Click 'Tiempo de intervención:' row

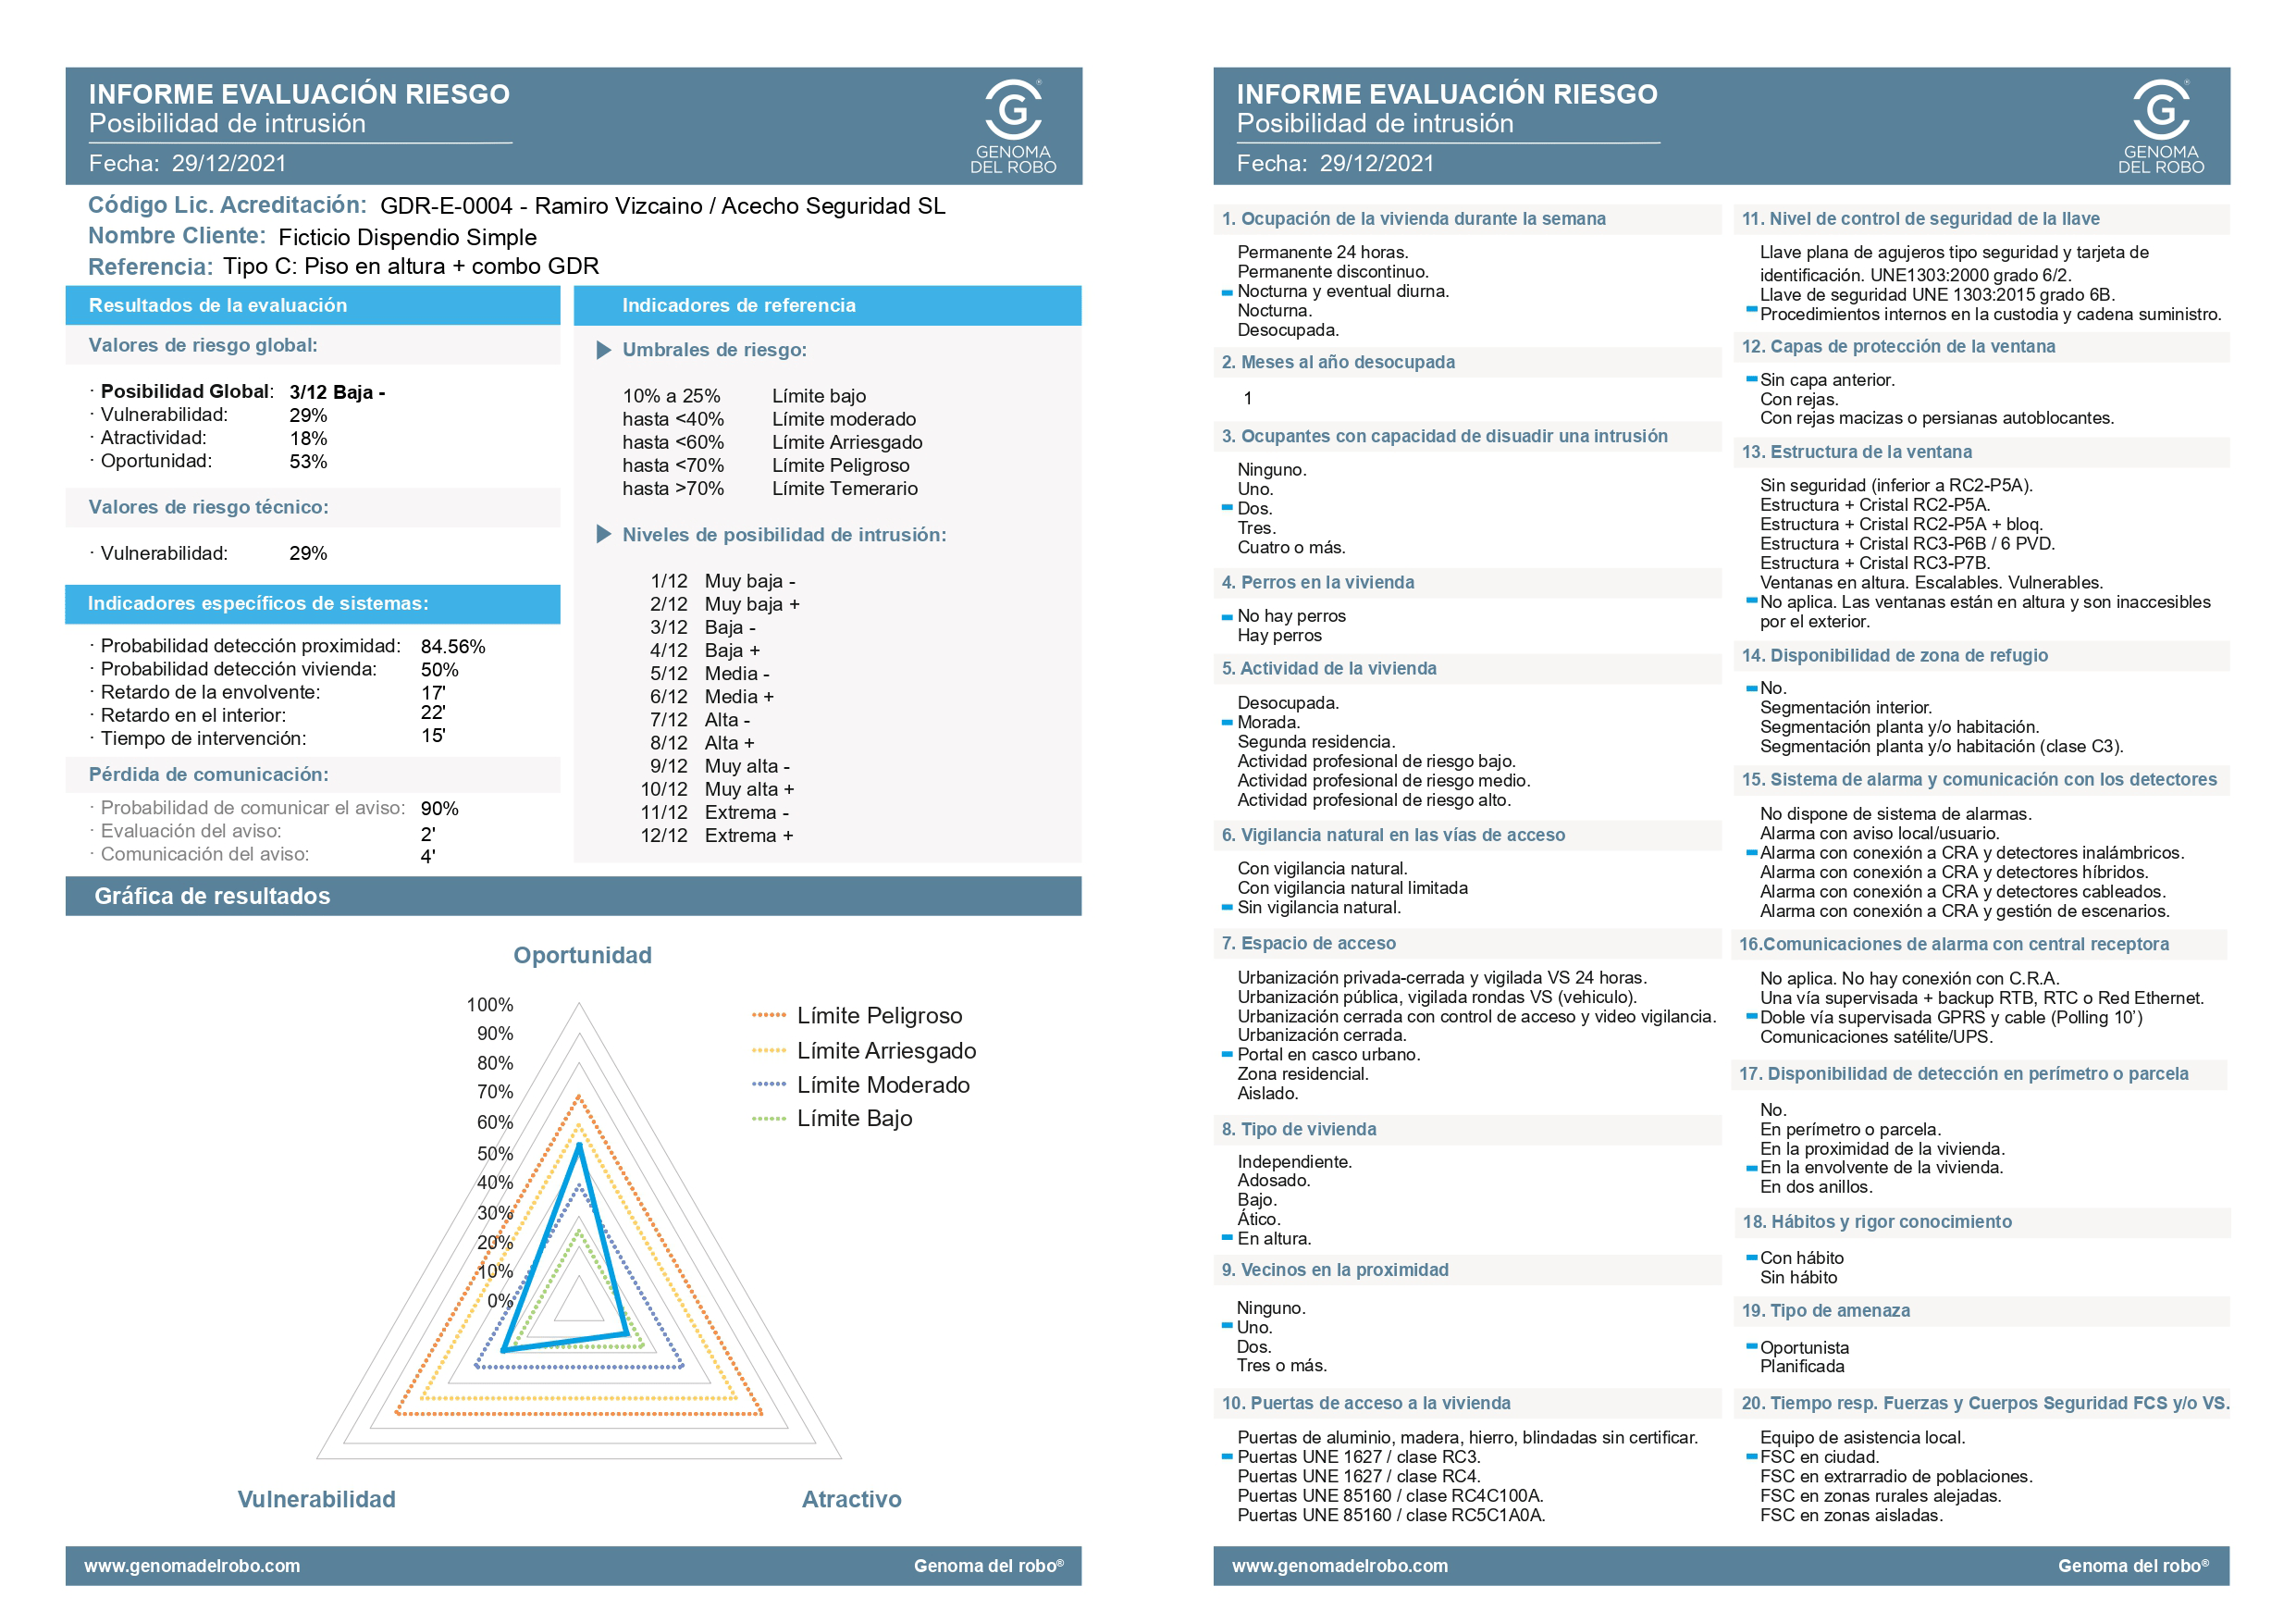267,738
